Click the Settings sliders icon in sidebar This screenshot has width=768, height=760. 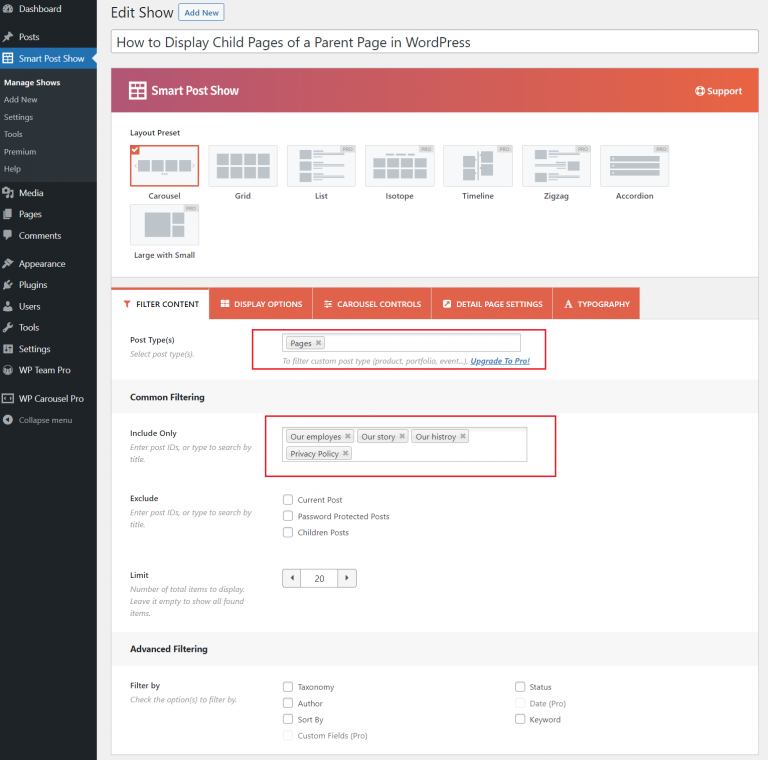click(x=8, y=349)
